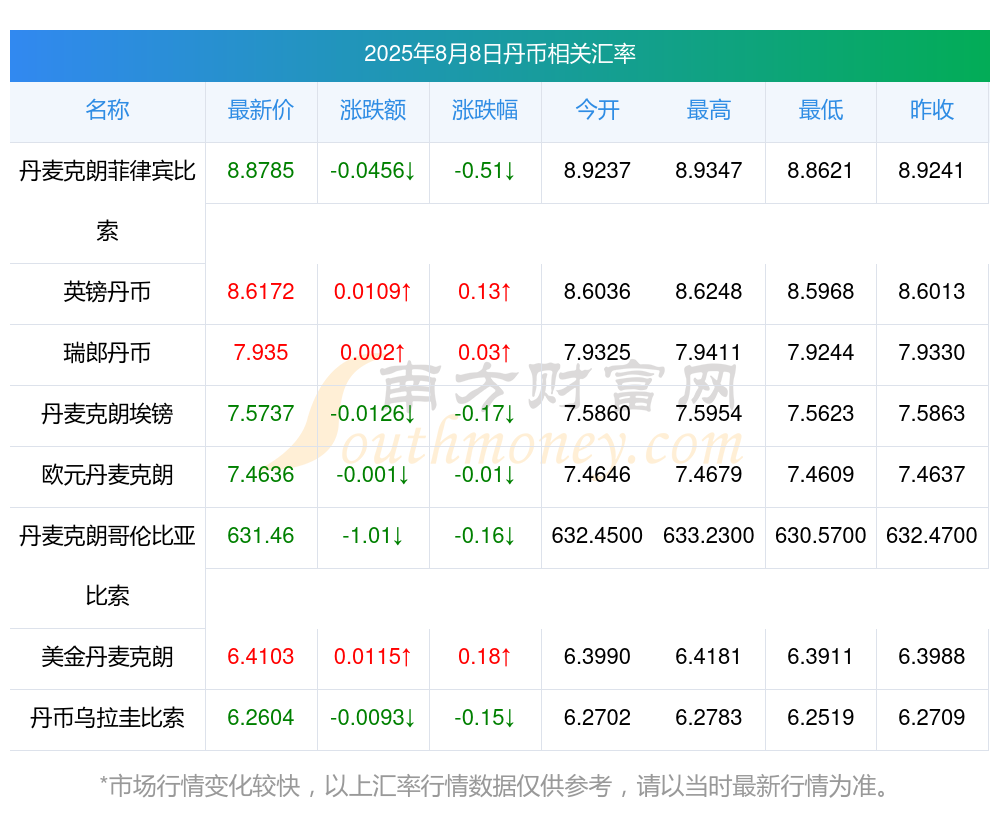Click the latest price 8.6172
This screenshot has width=1000, height=817.
coord(261,292)
